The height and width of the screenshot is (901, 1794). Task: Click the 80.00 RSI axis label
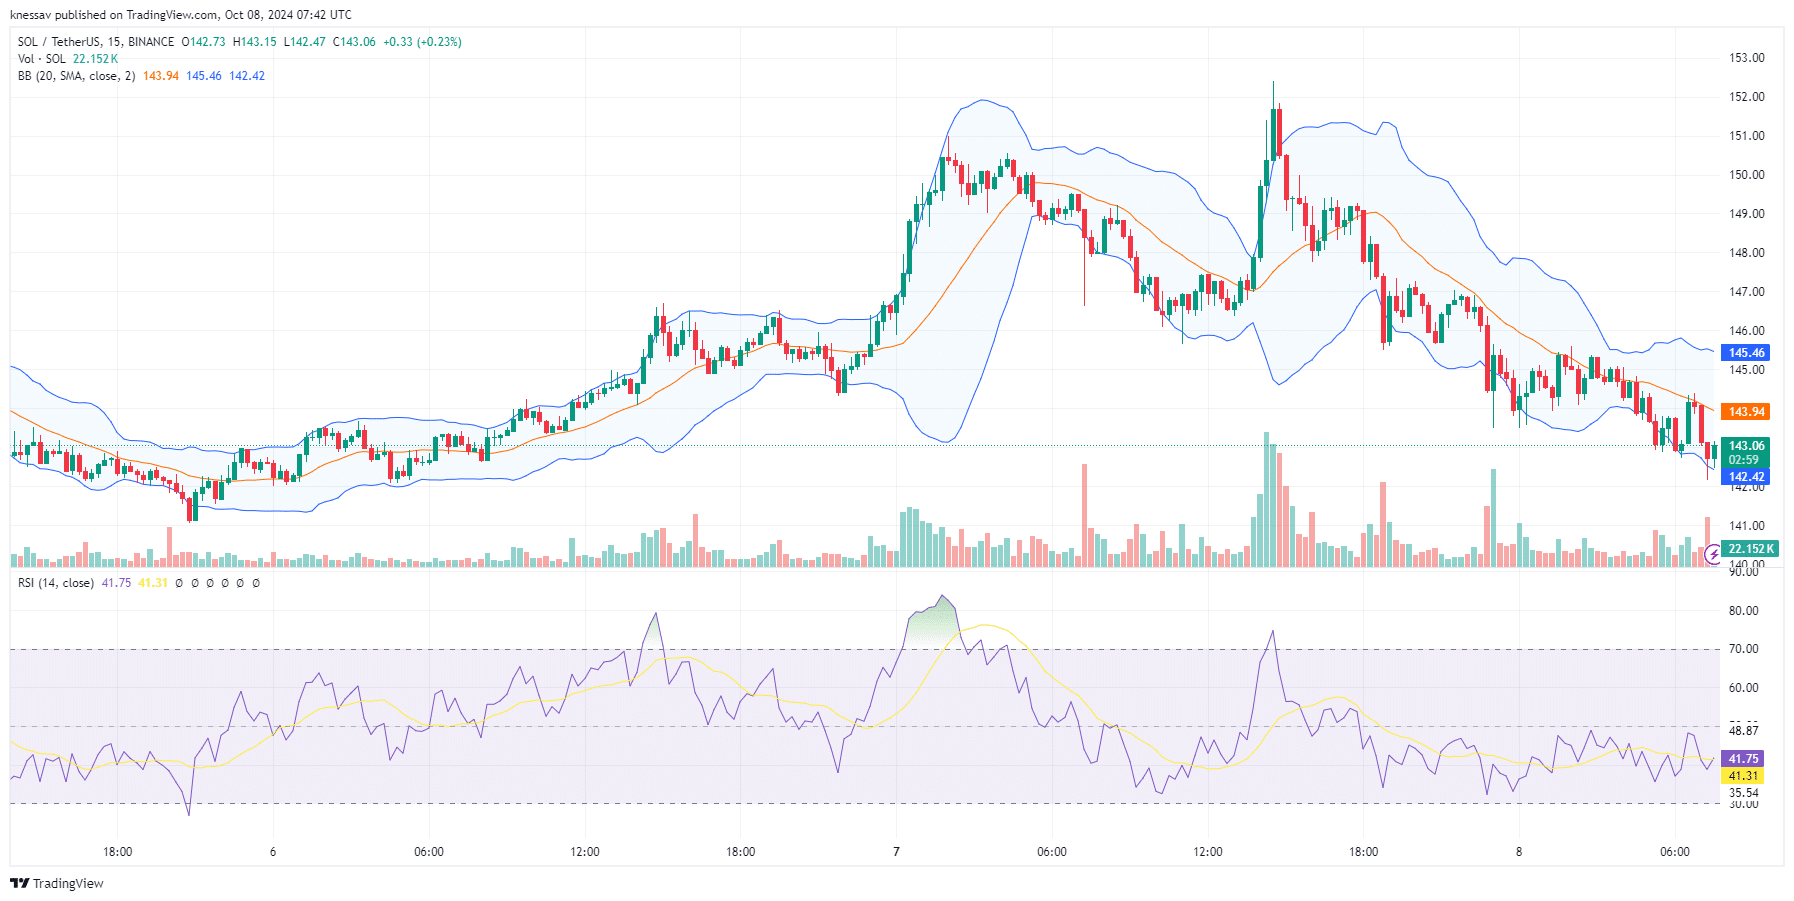(1743, 611)
